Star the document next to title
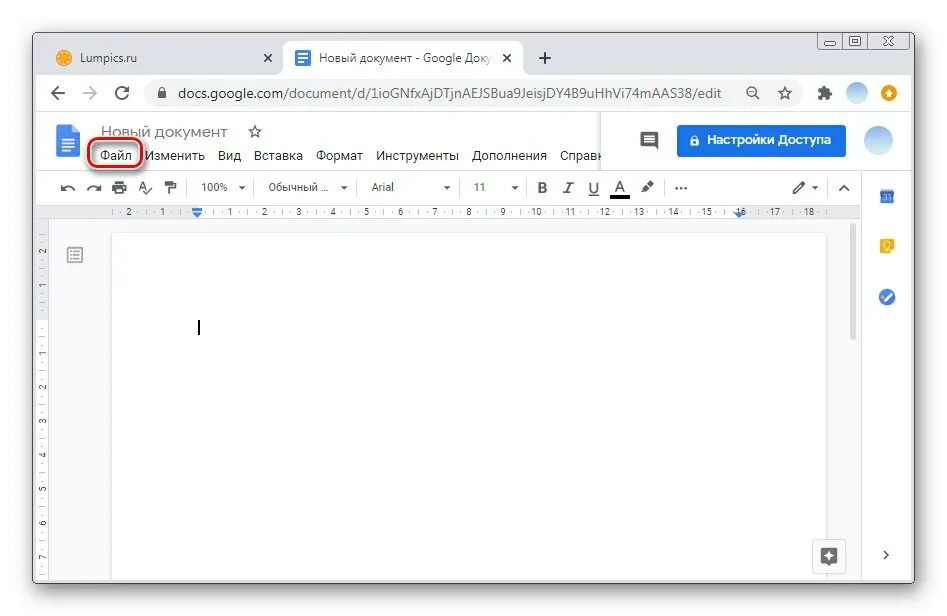Image resolution: width=947 pixels, height=616 pixels. click(255, 131)
